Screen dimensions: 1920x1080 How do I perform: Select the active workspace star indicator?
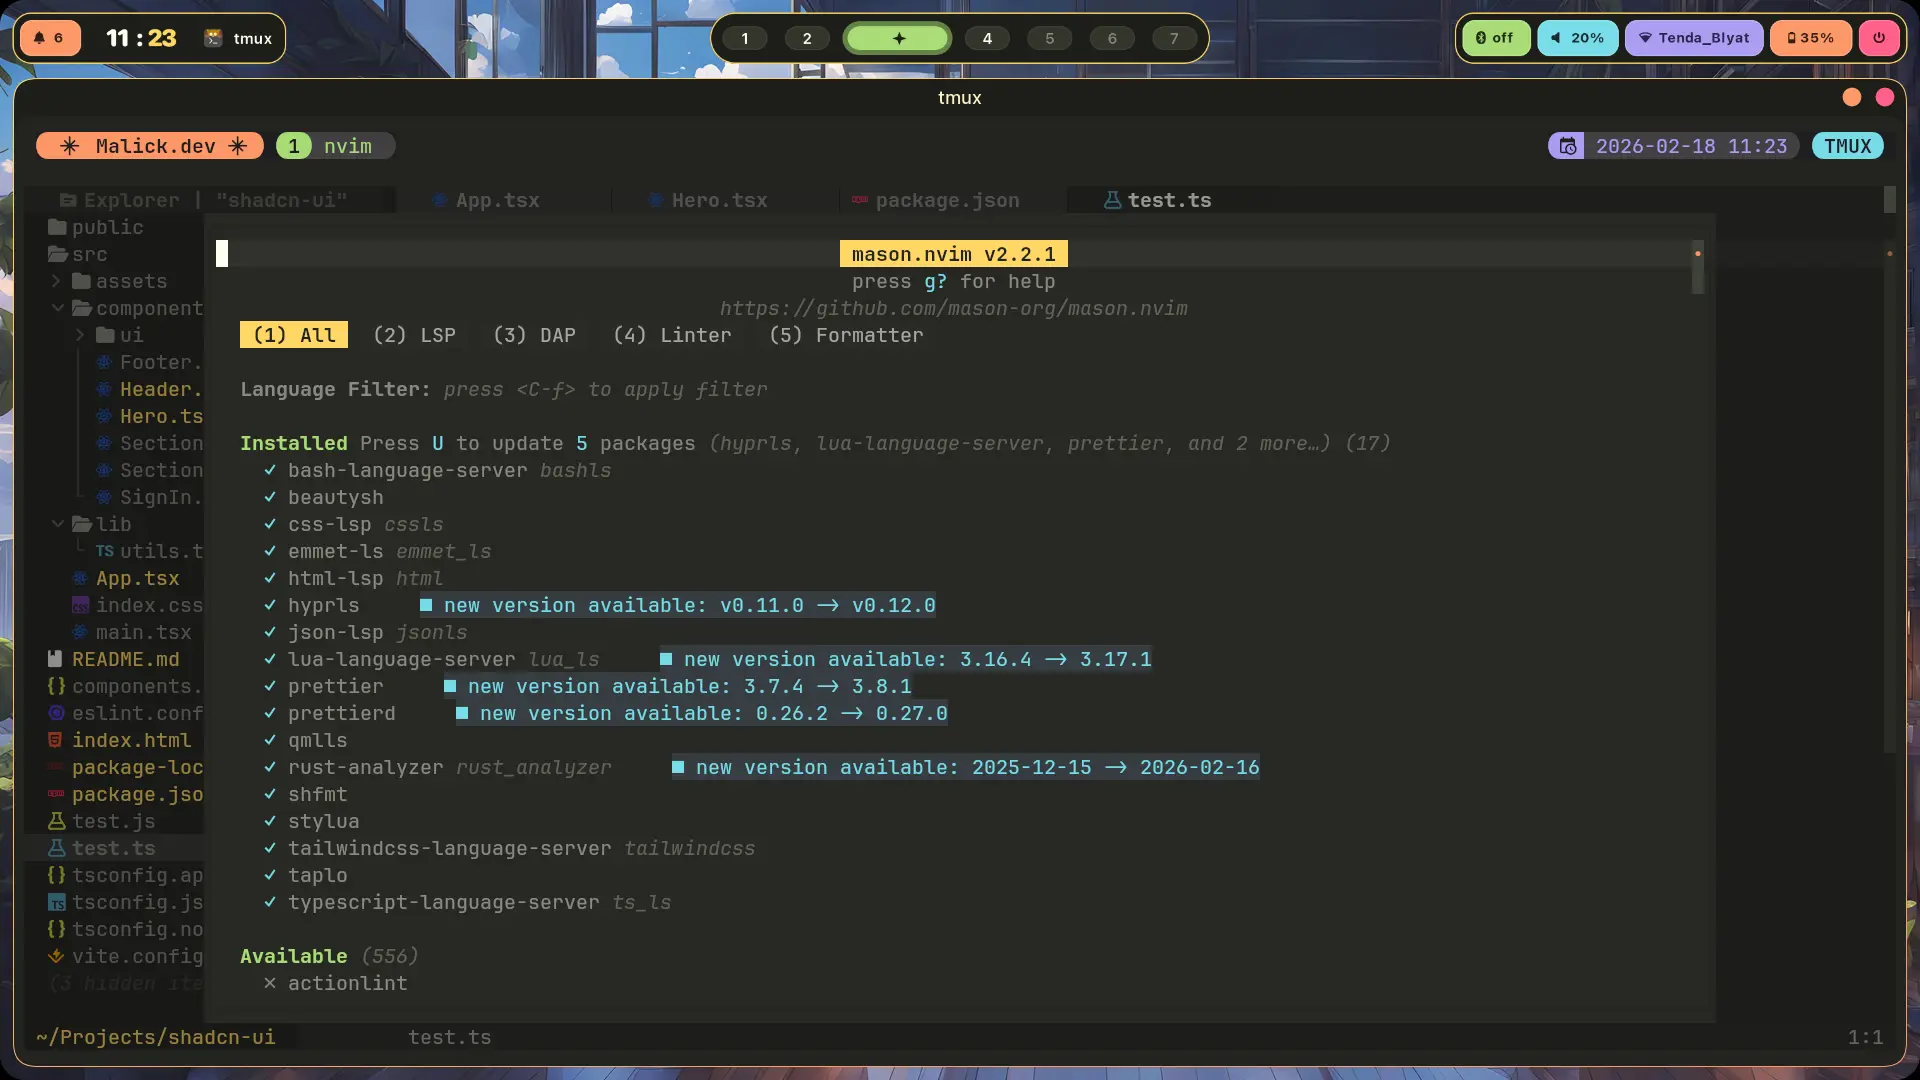[x=898, y=38]
